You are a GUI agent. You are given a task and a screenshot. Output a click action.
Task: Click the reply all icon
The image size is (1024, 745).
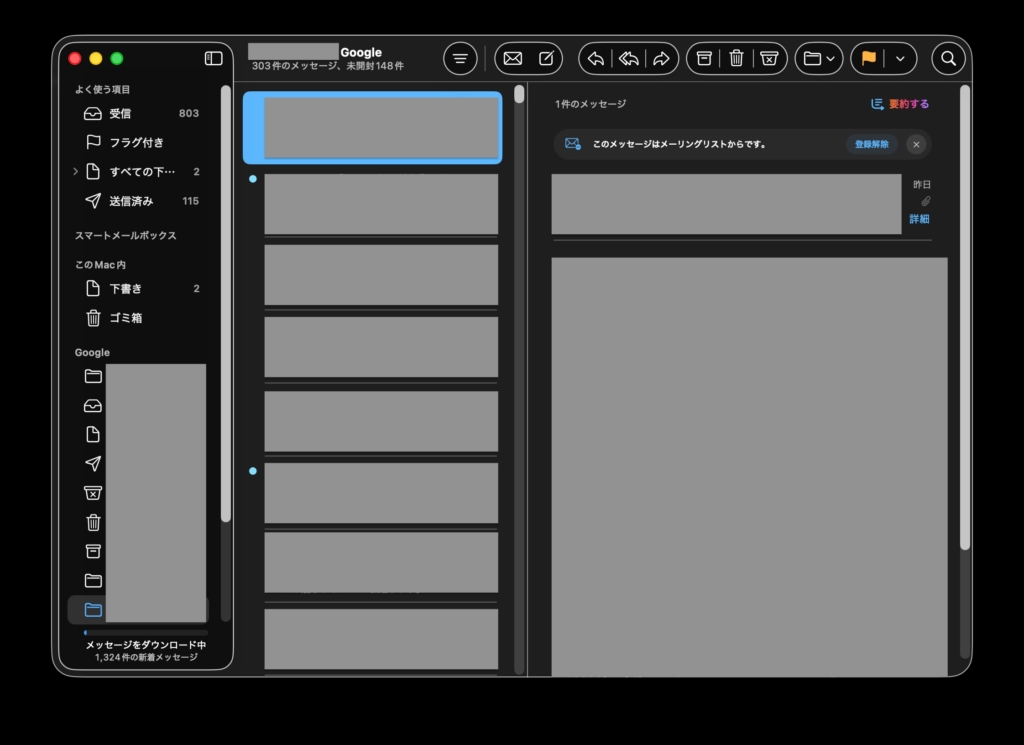[x=629, y=58]
